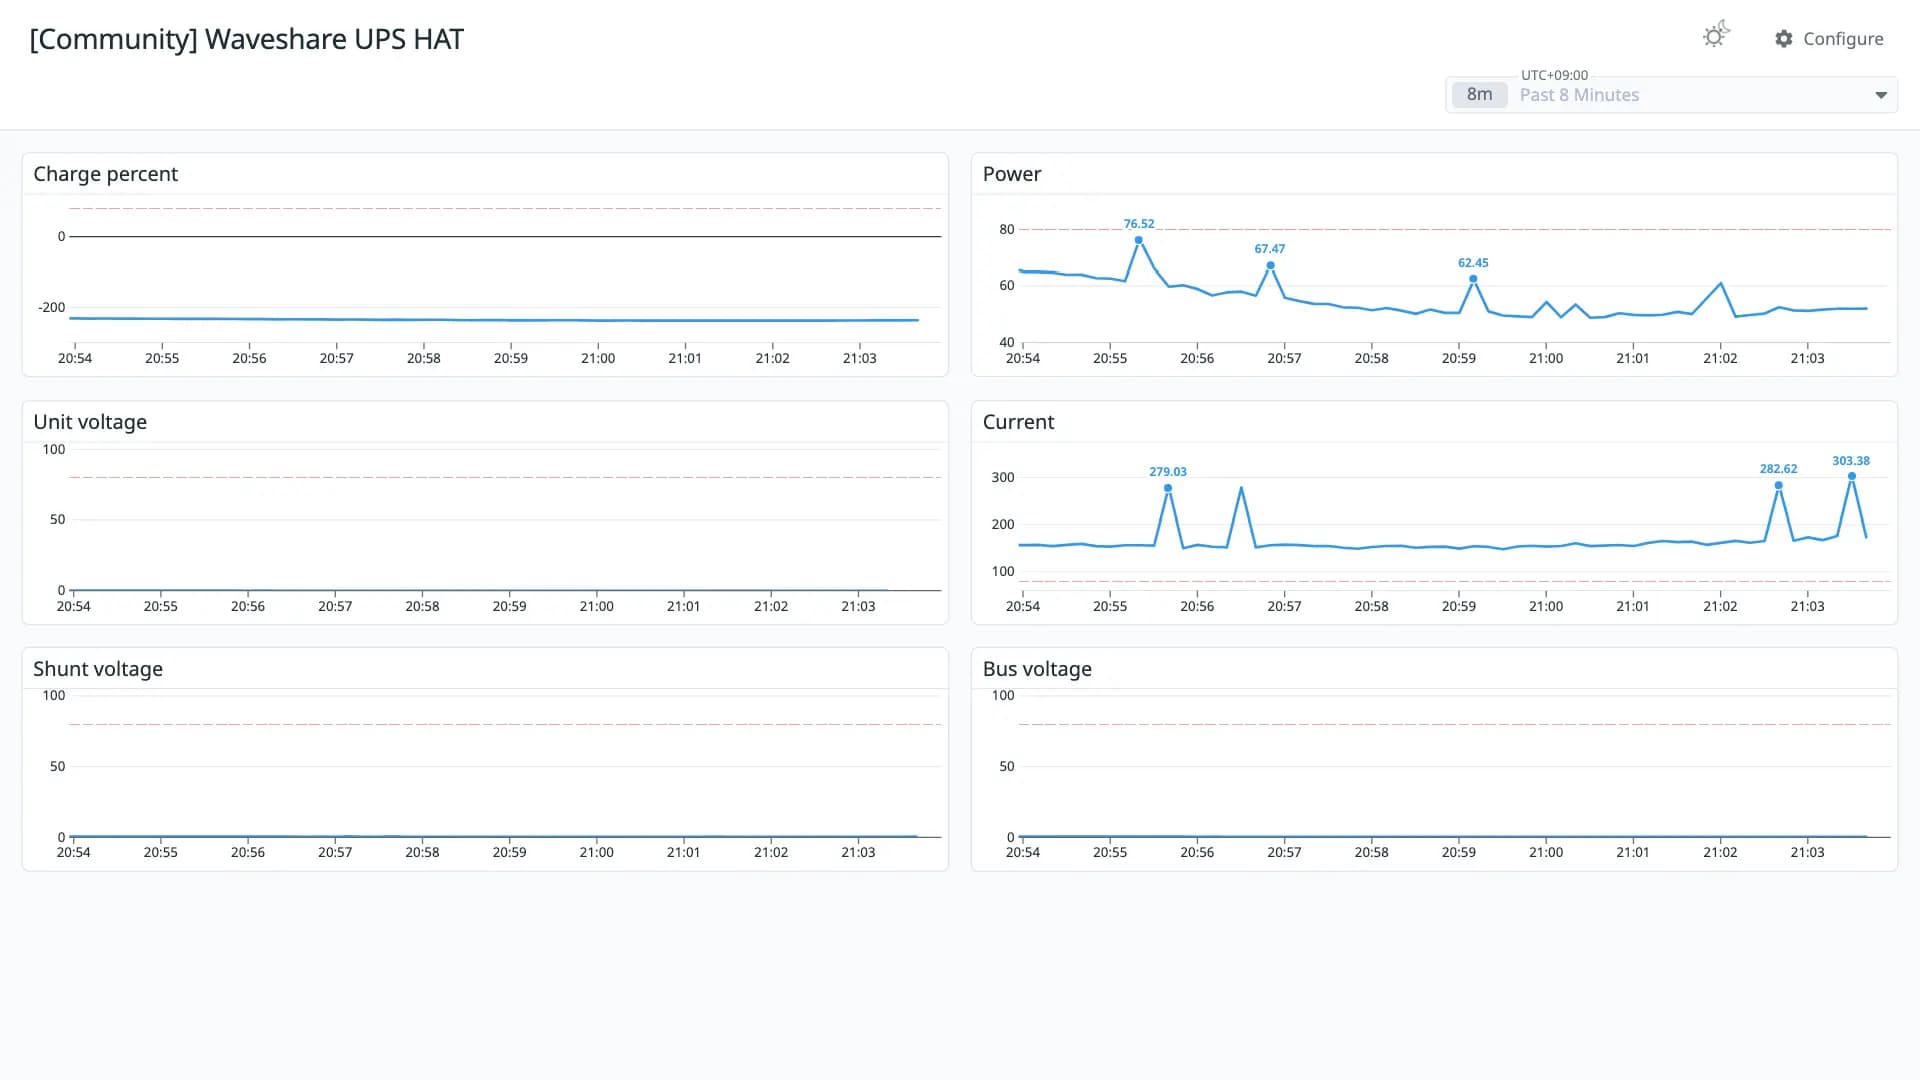Click the 300 axis label in Current chart
The image size is (1920, 1080).
pyautogui.click(x=1003, y=477)
